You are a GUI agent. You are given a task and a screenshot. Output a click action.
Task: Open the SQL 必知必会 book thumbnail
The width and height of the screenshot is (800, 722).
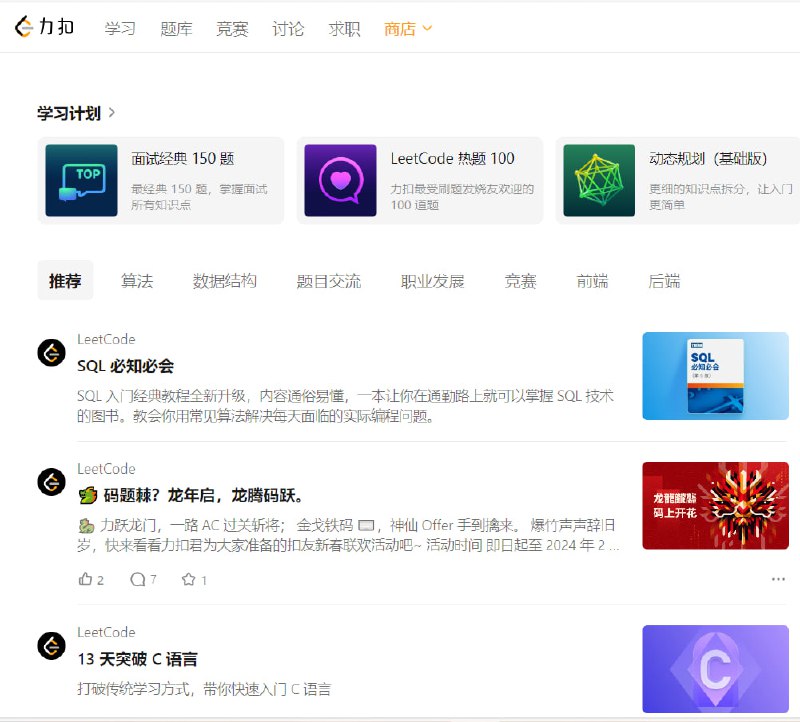click(x=715, y=376)
